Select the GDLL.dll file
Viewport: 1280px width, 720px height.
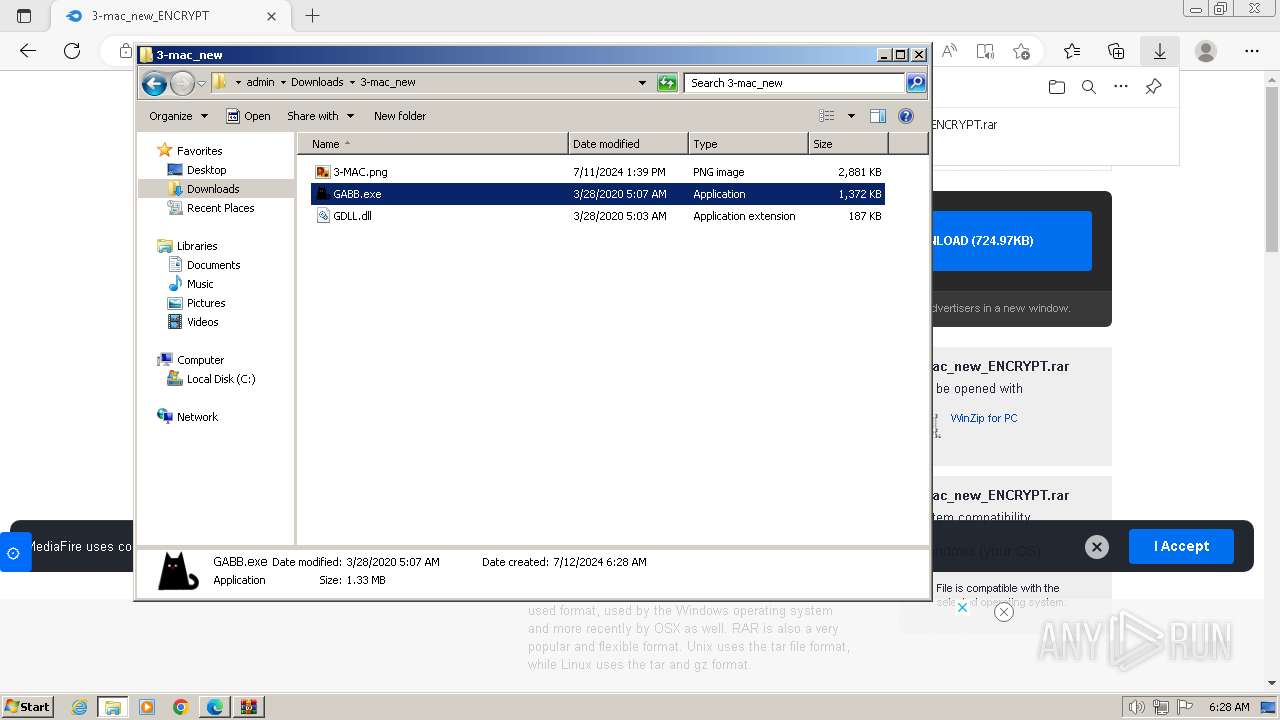point(598,216)
